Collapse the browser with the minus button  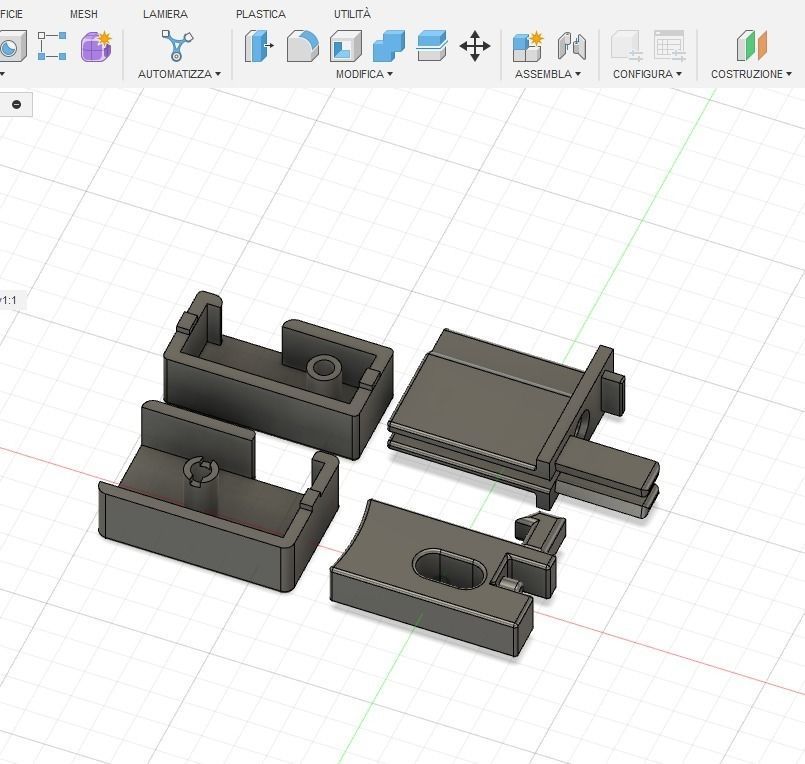(16, 104)
